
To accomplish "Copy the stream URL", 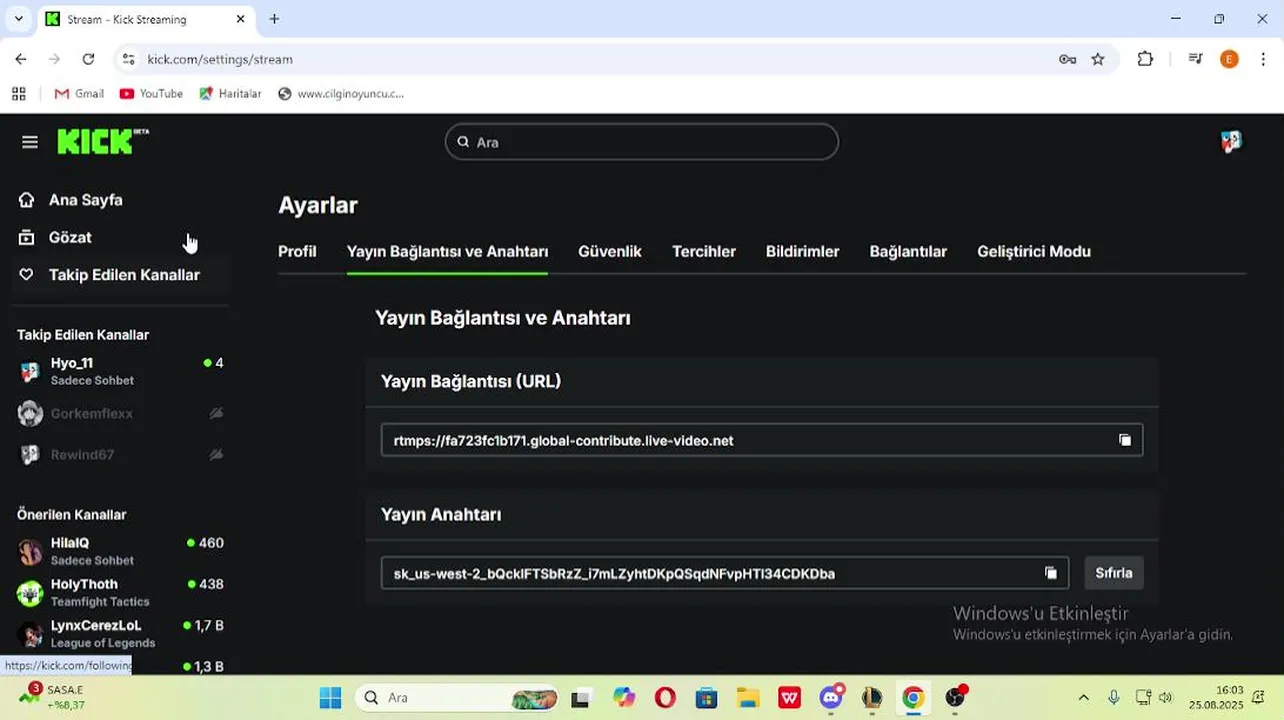I will [x=1125, y=440].
